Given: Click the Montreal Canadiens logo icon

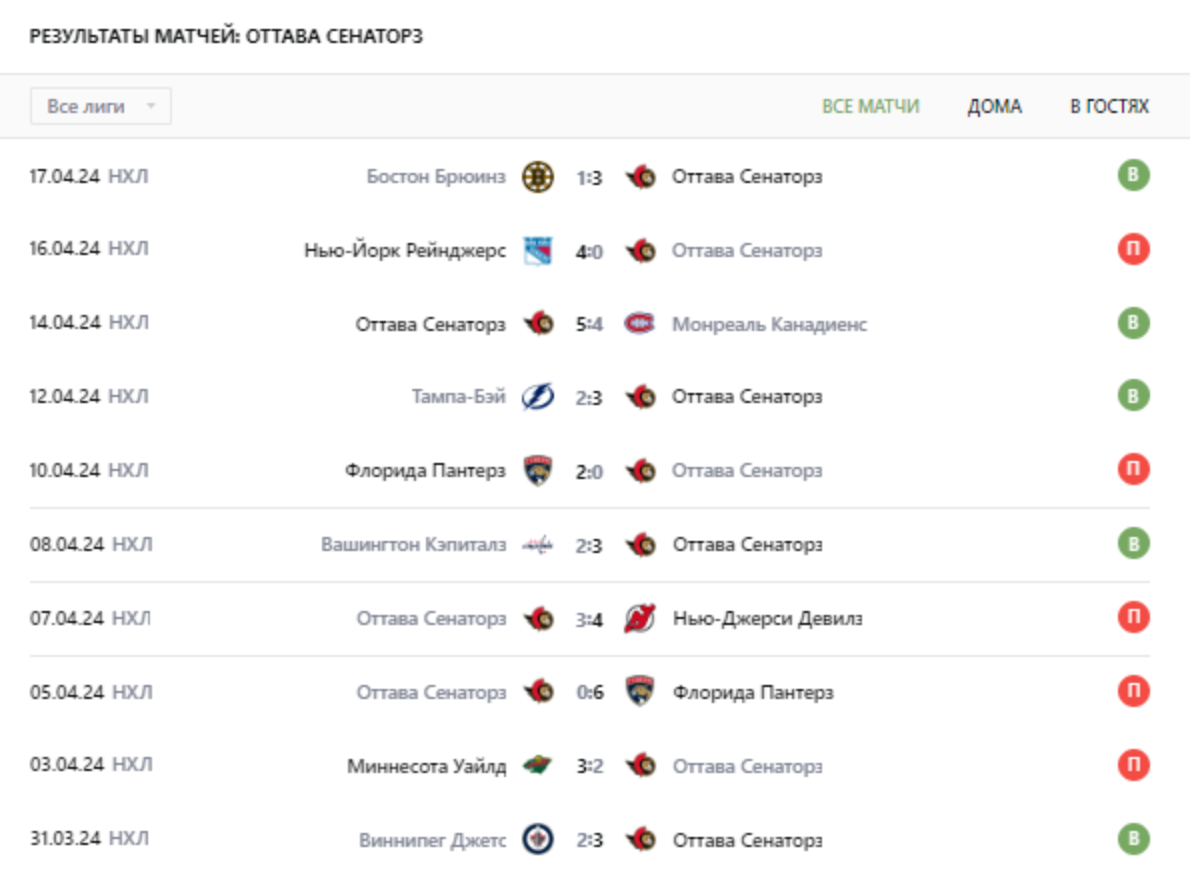Looking at the screenshot, I should coord(640,324).
